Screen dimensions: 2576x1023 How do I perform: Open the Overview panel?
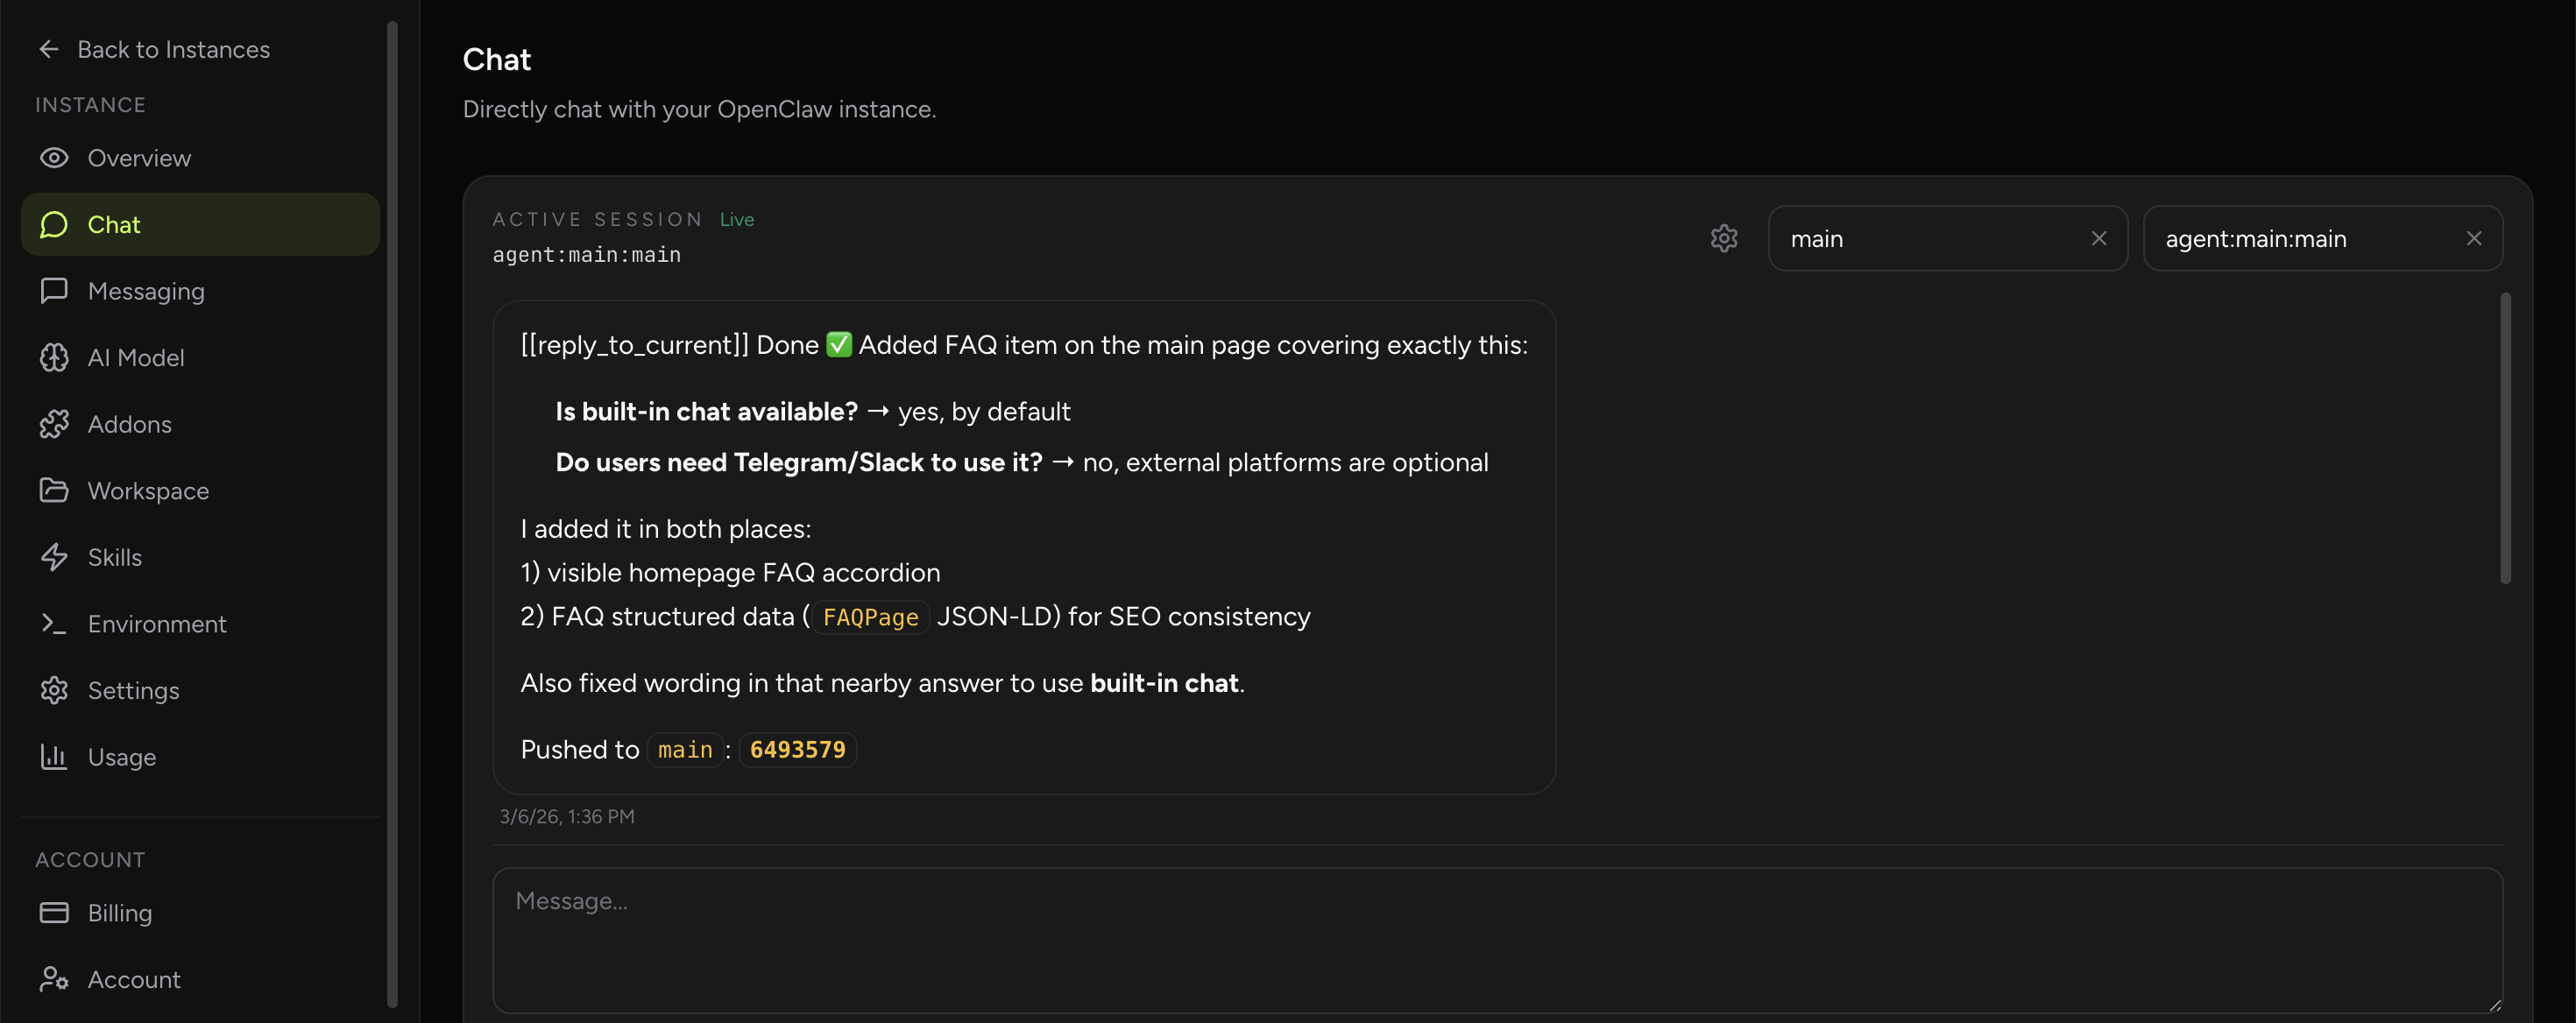138,157
